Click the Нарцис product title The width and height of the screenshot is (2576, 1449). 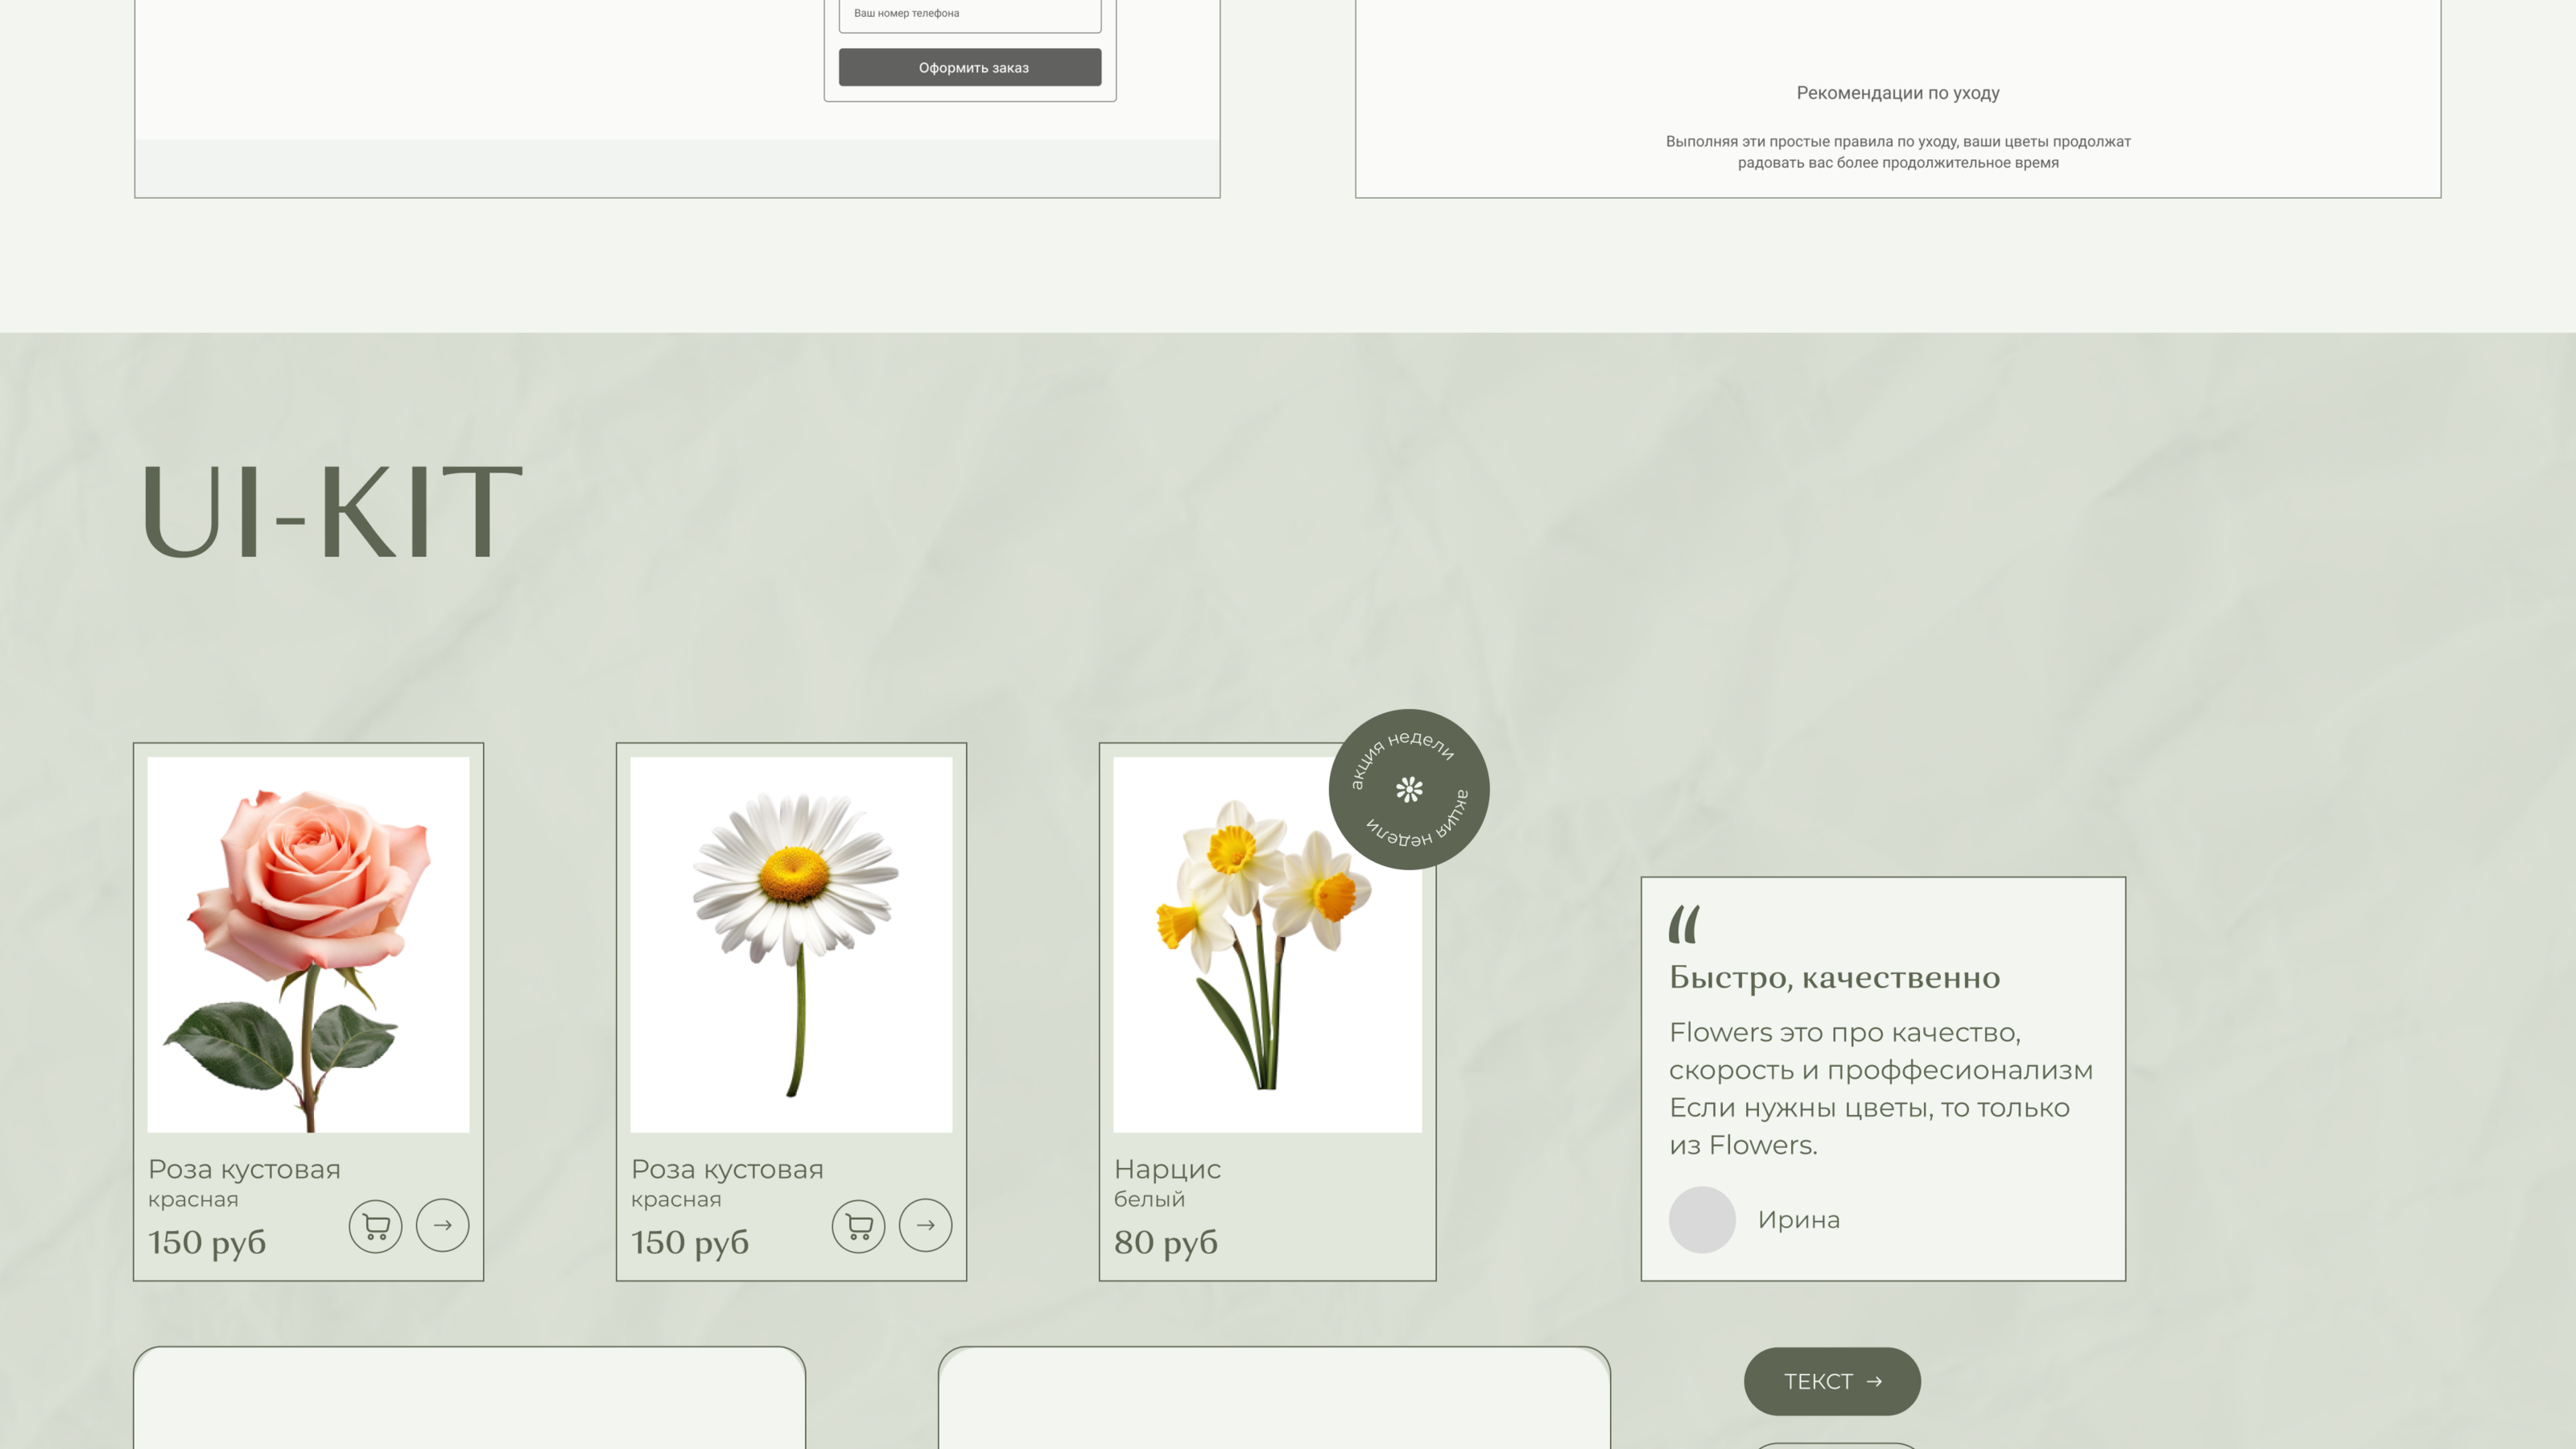tap(1167, 1169)
